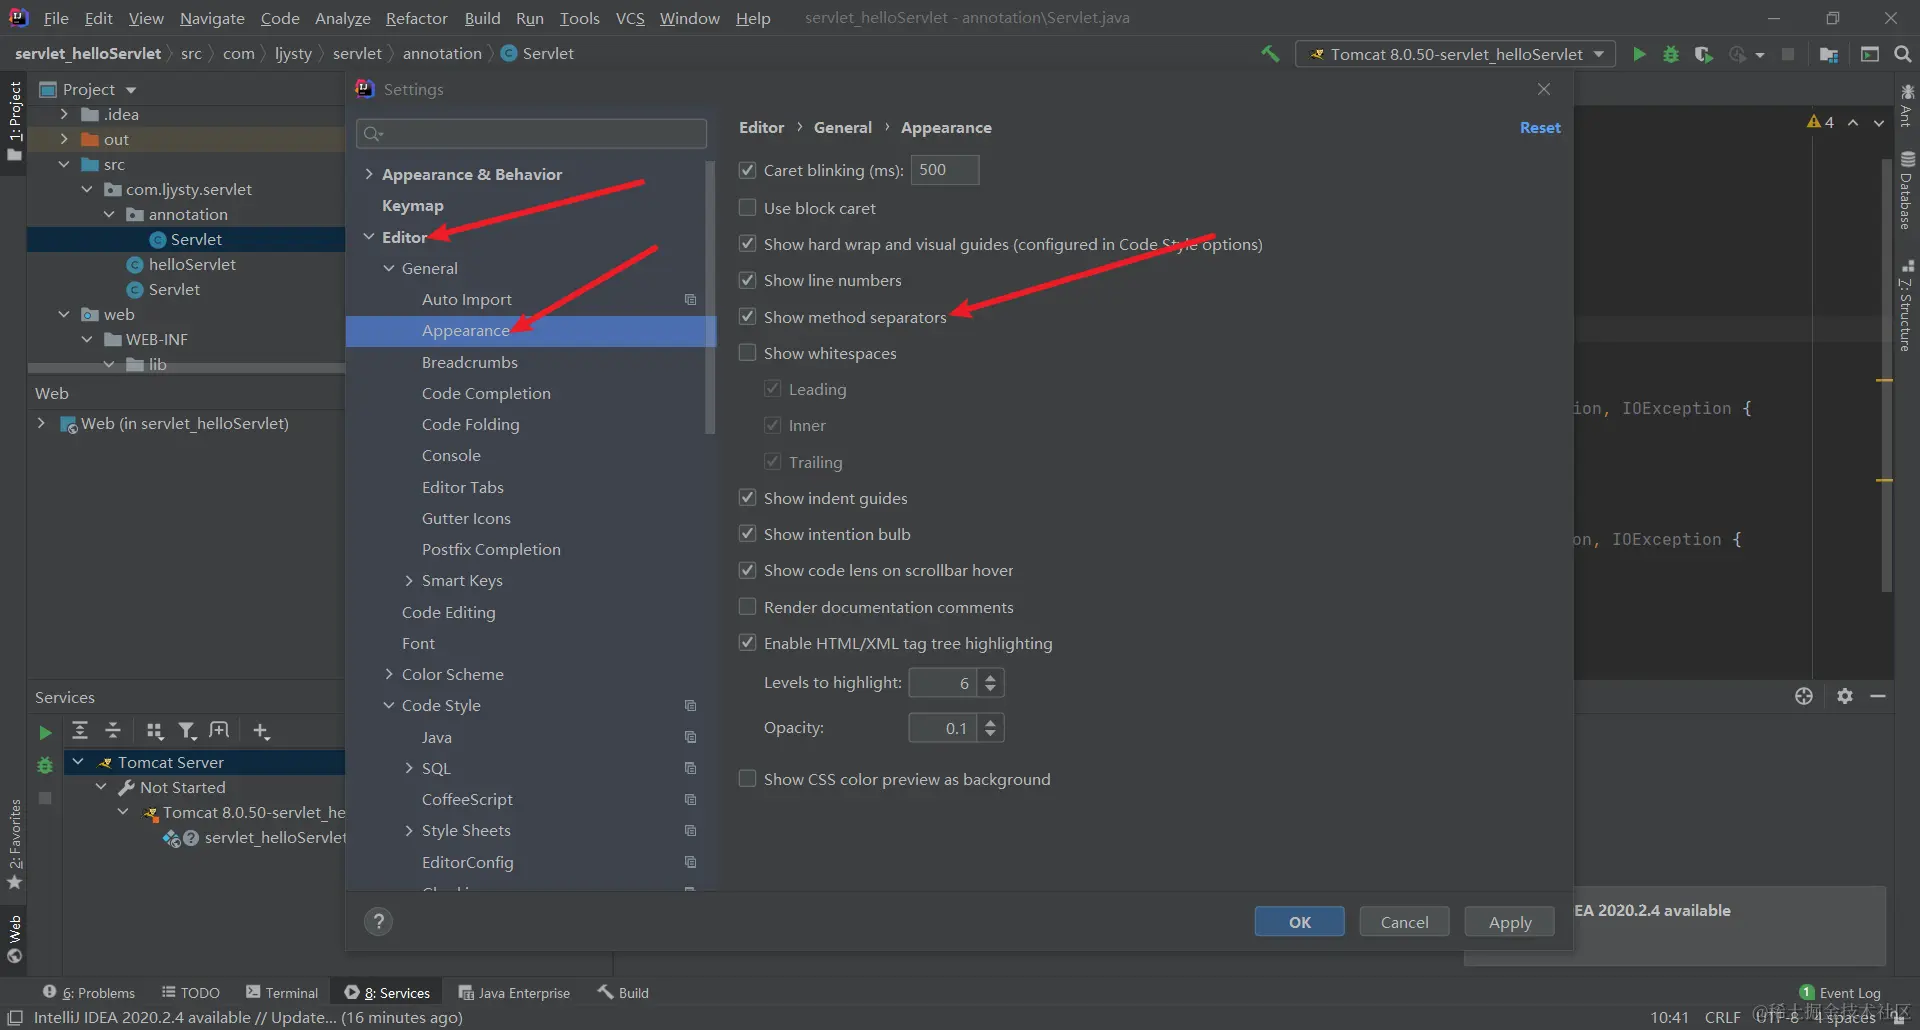The image size is (1920, 1030).
Task: Open the settings gear in tool window
Action: tap(1845, 696)
